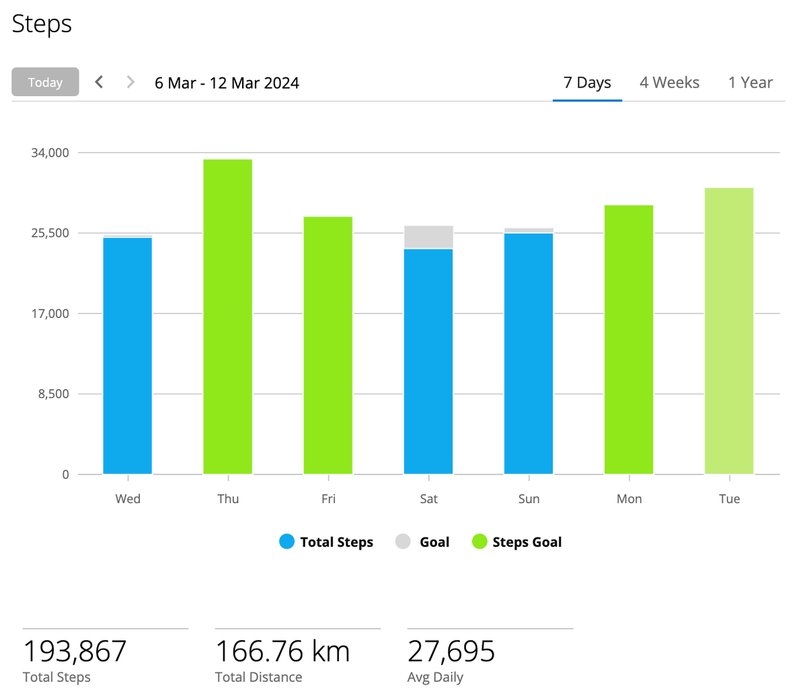Switch to the 7 Days tab
The image size is (807, 700).
click(x=587, y=82)
